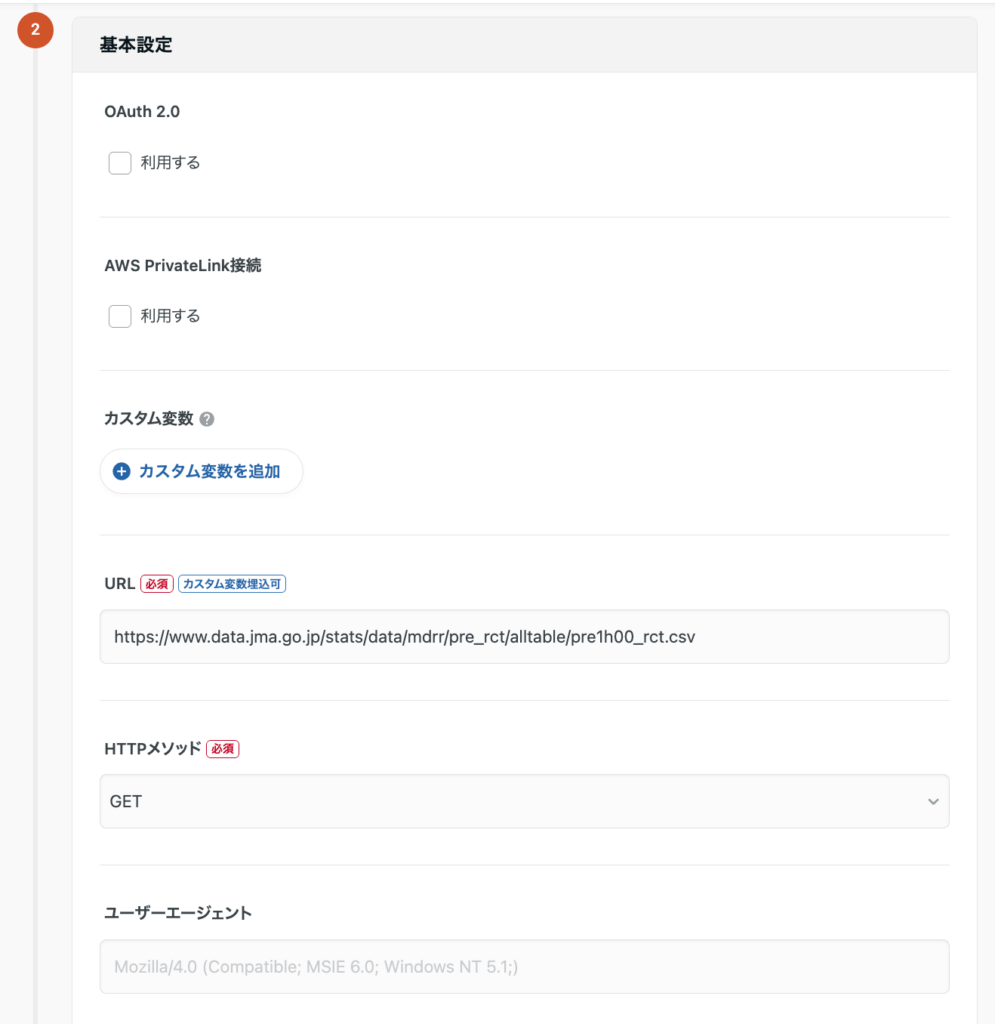Click the AWS PrivateLink接続 heading

coord(183,266)
